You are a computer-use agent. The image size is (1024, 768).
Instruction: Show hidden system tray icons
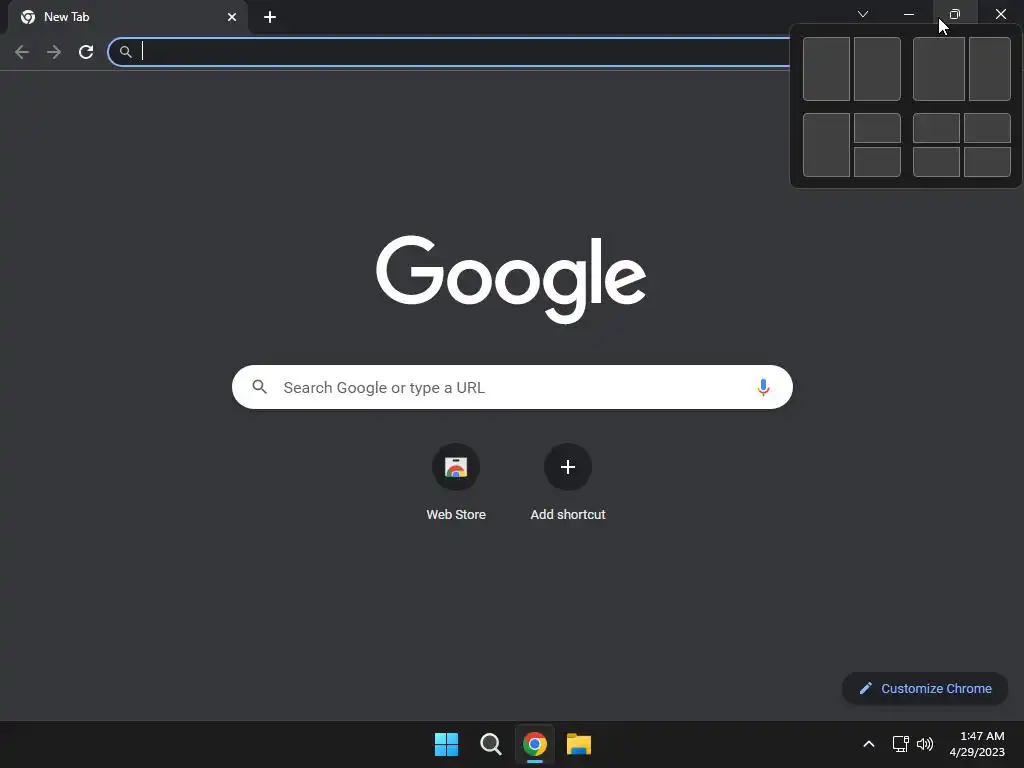pyautogui.click(x=869, y=744)
